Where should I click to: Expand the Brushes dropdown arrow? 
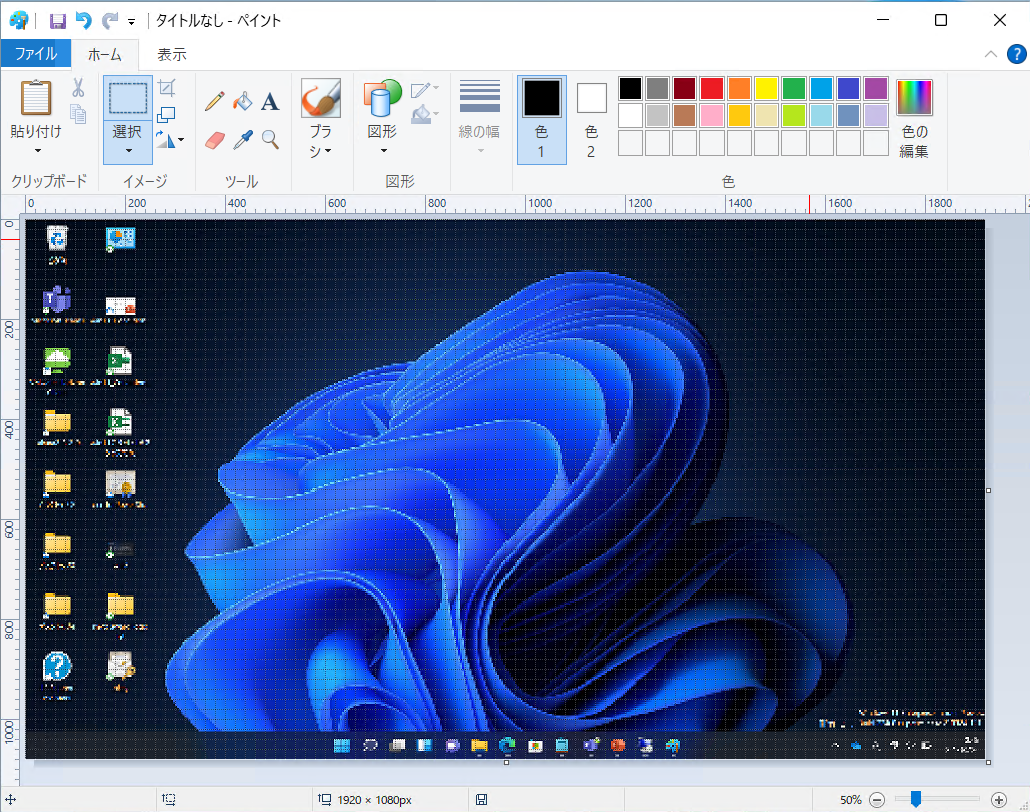click(328, 151)
